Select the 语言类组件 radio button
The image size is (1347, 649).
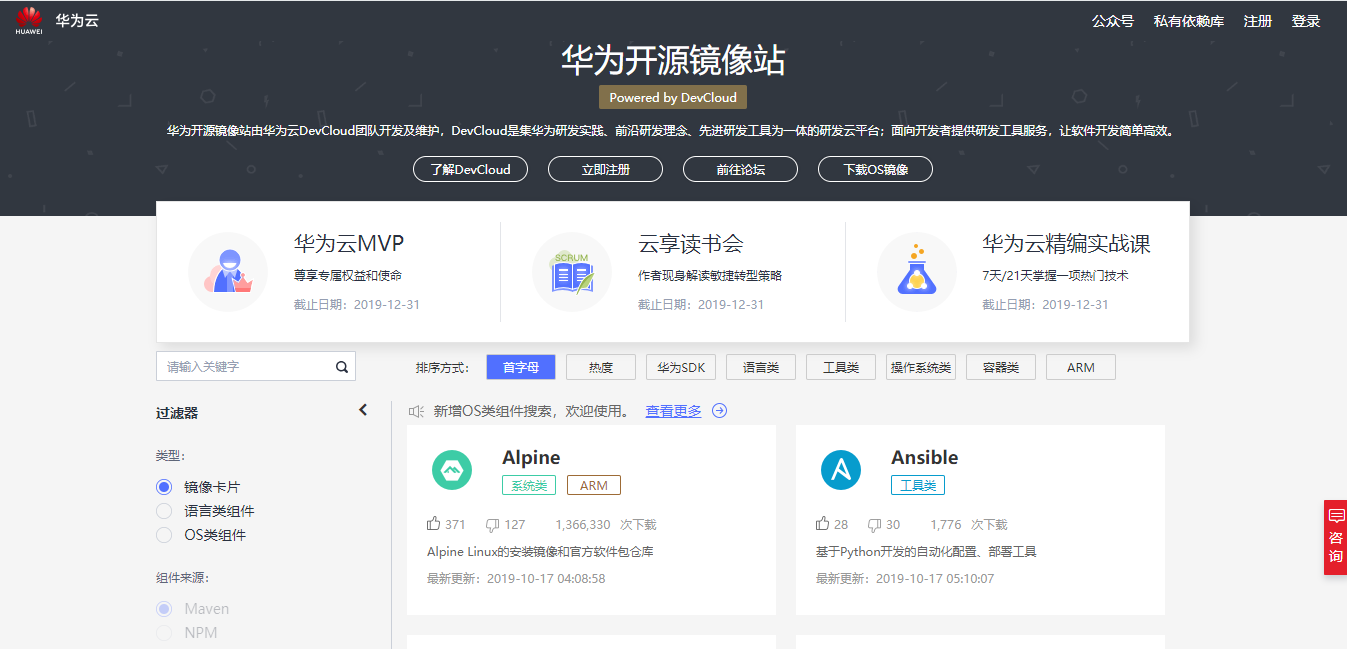tap(164, 511)
